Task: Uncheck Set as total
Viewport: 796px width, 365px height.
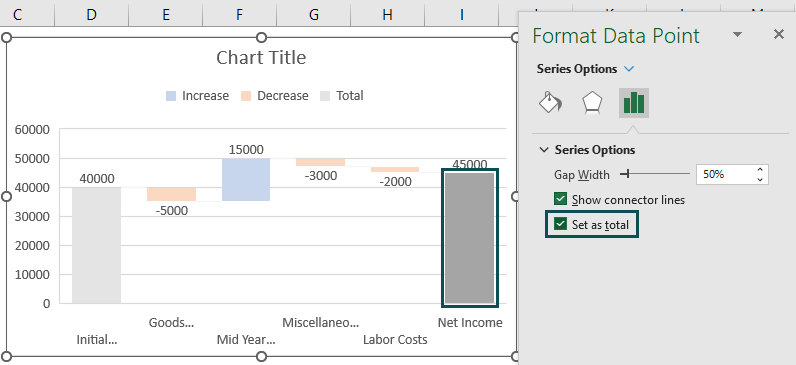Action: click(x=560, y=224)
